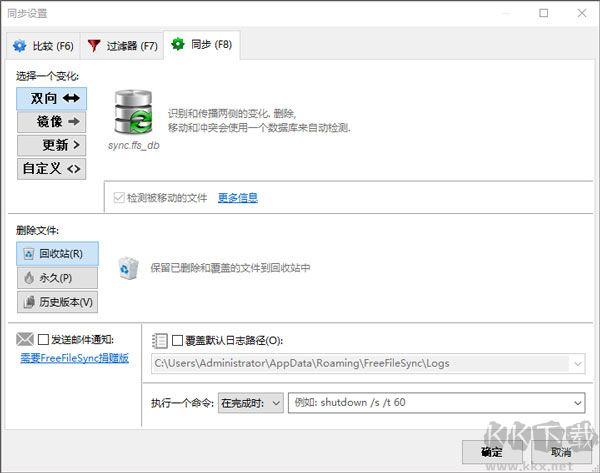
Task: Choose the 双向 two-way sync variant
Action: [x=52, y=99]
